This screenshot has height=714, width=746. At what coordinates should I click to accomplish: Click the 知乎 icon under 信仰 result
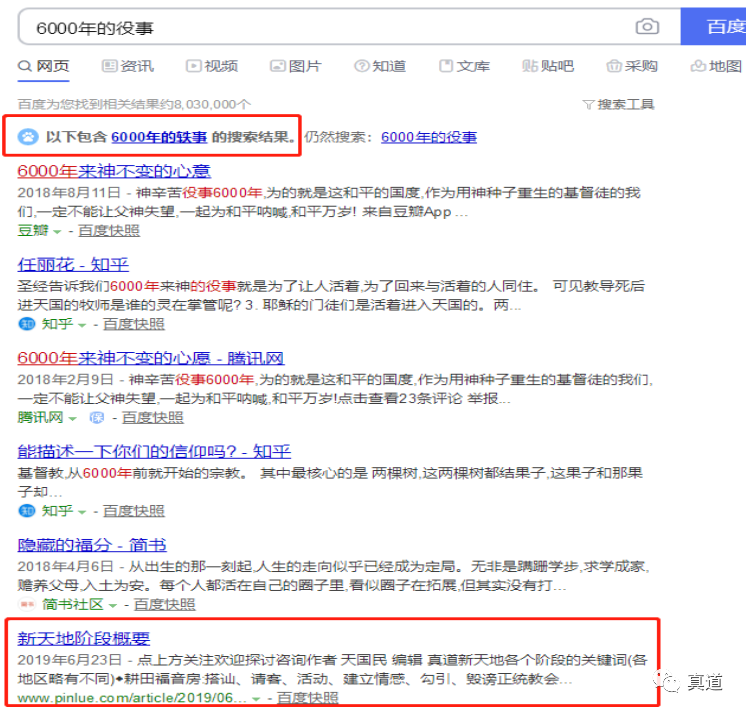coord(27,511)
